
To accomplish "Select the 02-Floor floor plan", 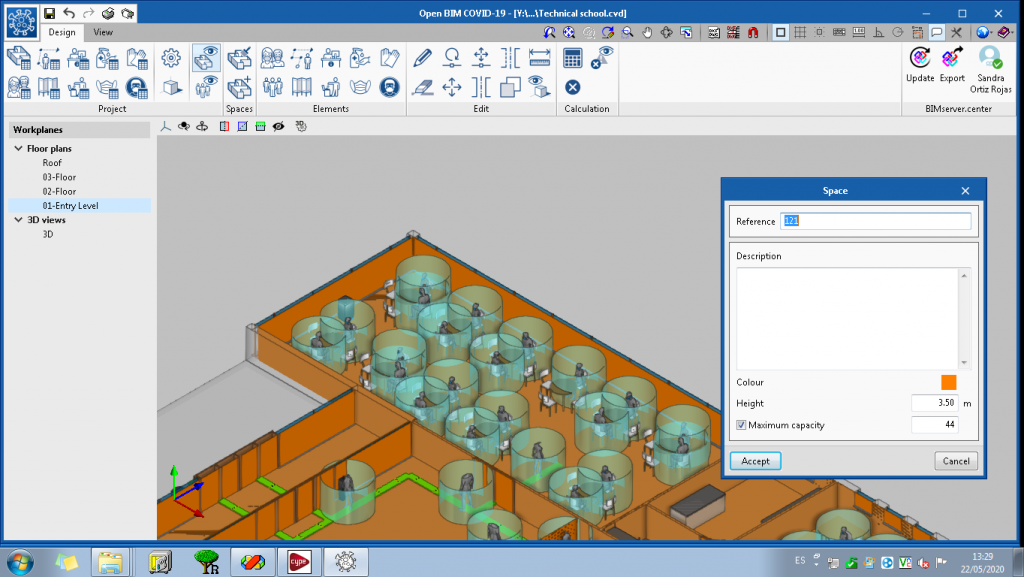I will click(x=59, y=192).
